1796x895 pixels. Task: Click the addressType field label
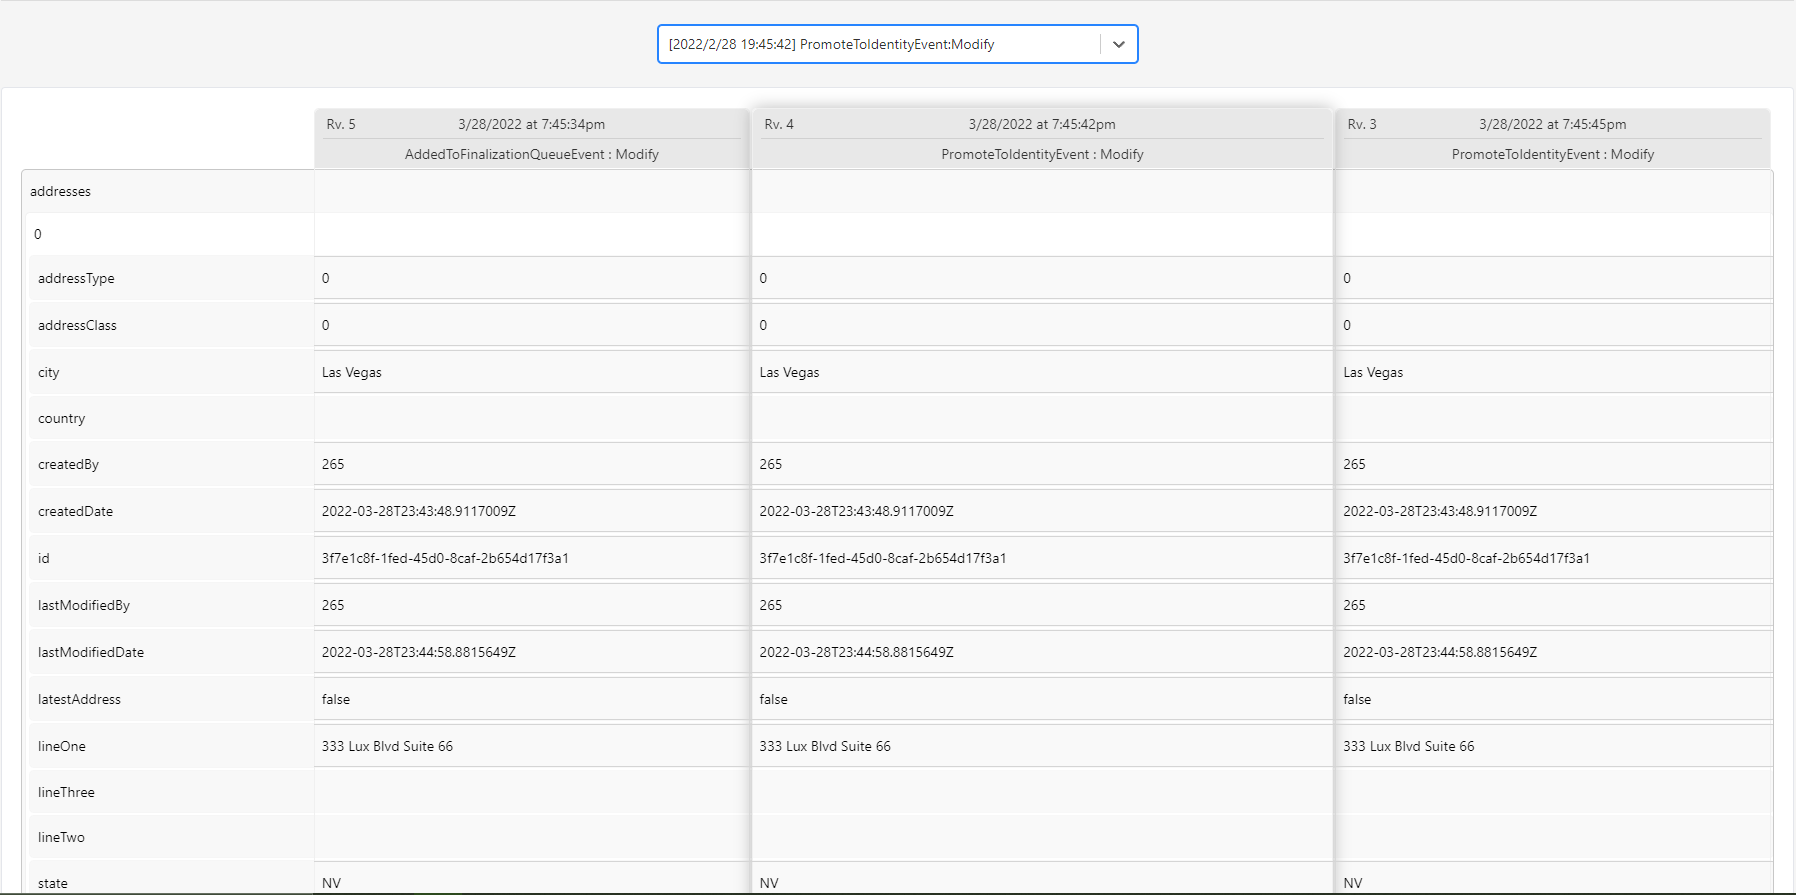click(x=76, y=278)
